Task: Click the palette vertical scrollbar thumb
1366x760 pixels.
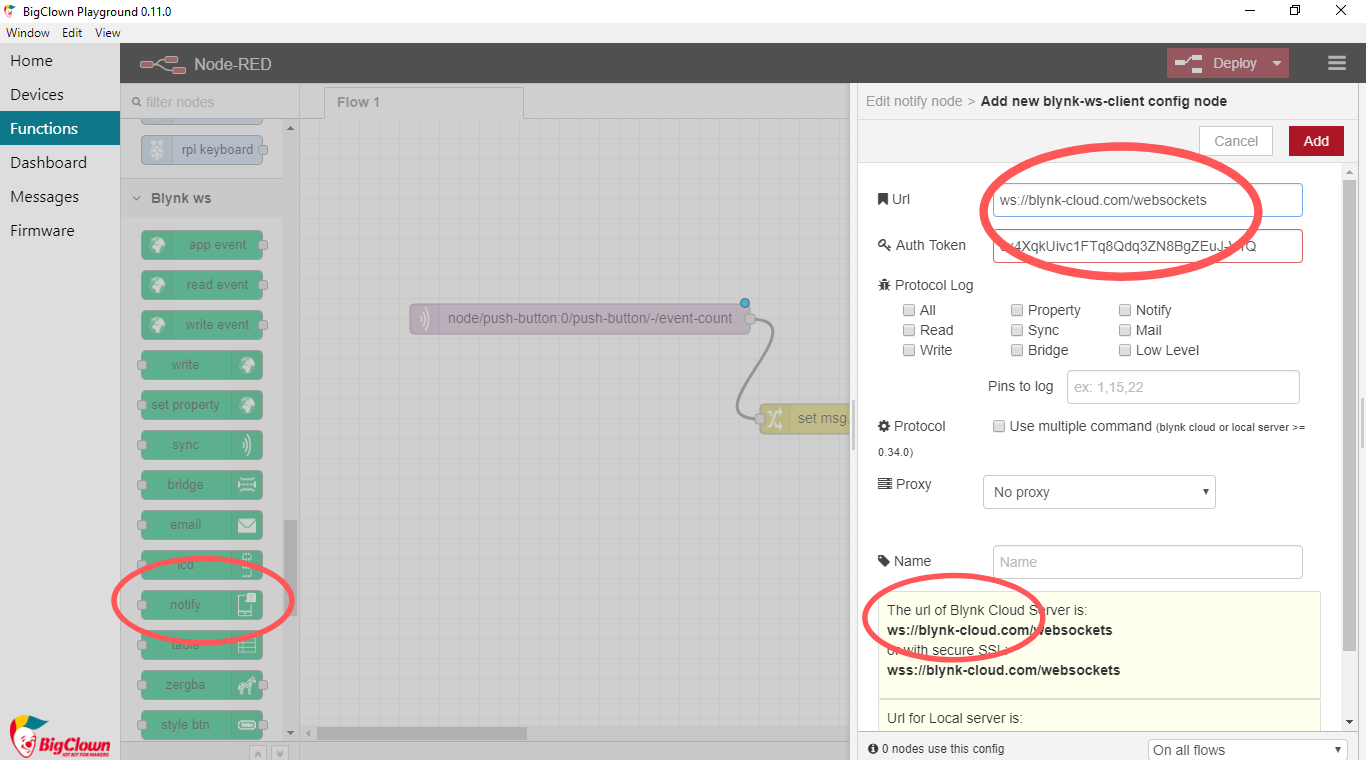Action: [292, 569]
